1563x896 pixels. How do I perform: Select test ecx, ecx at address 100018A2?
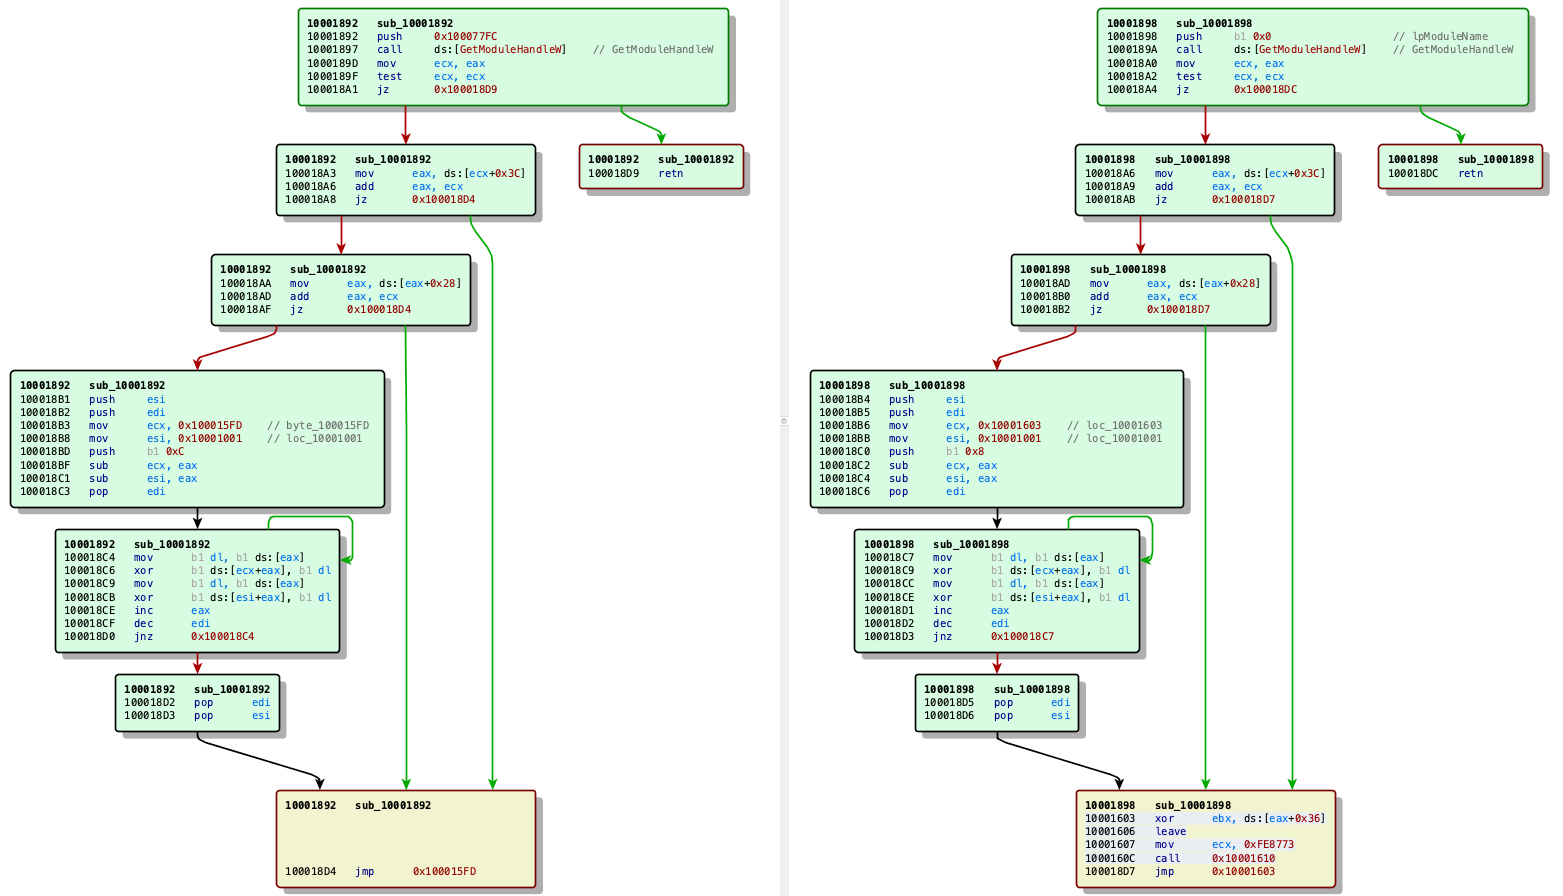[1196, 76]
